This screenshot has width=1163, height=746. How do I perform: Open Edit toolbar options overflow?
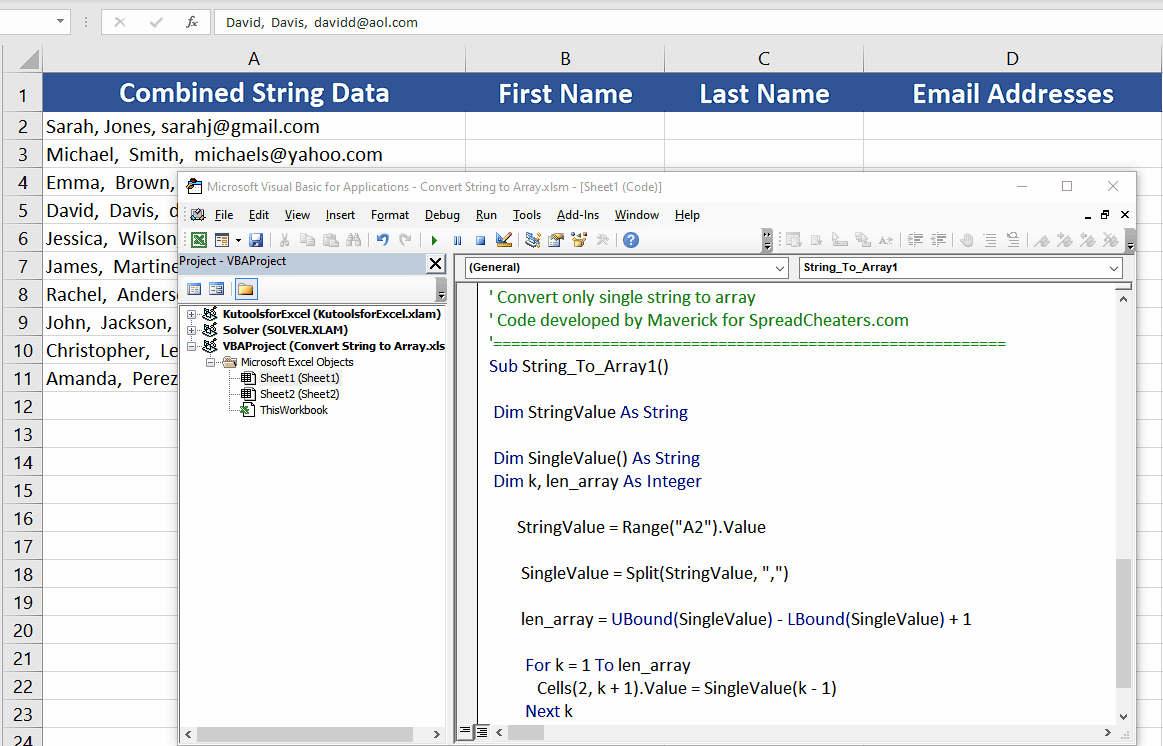(x=1130, y=240)
